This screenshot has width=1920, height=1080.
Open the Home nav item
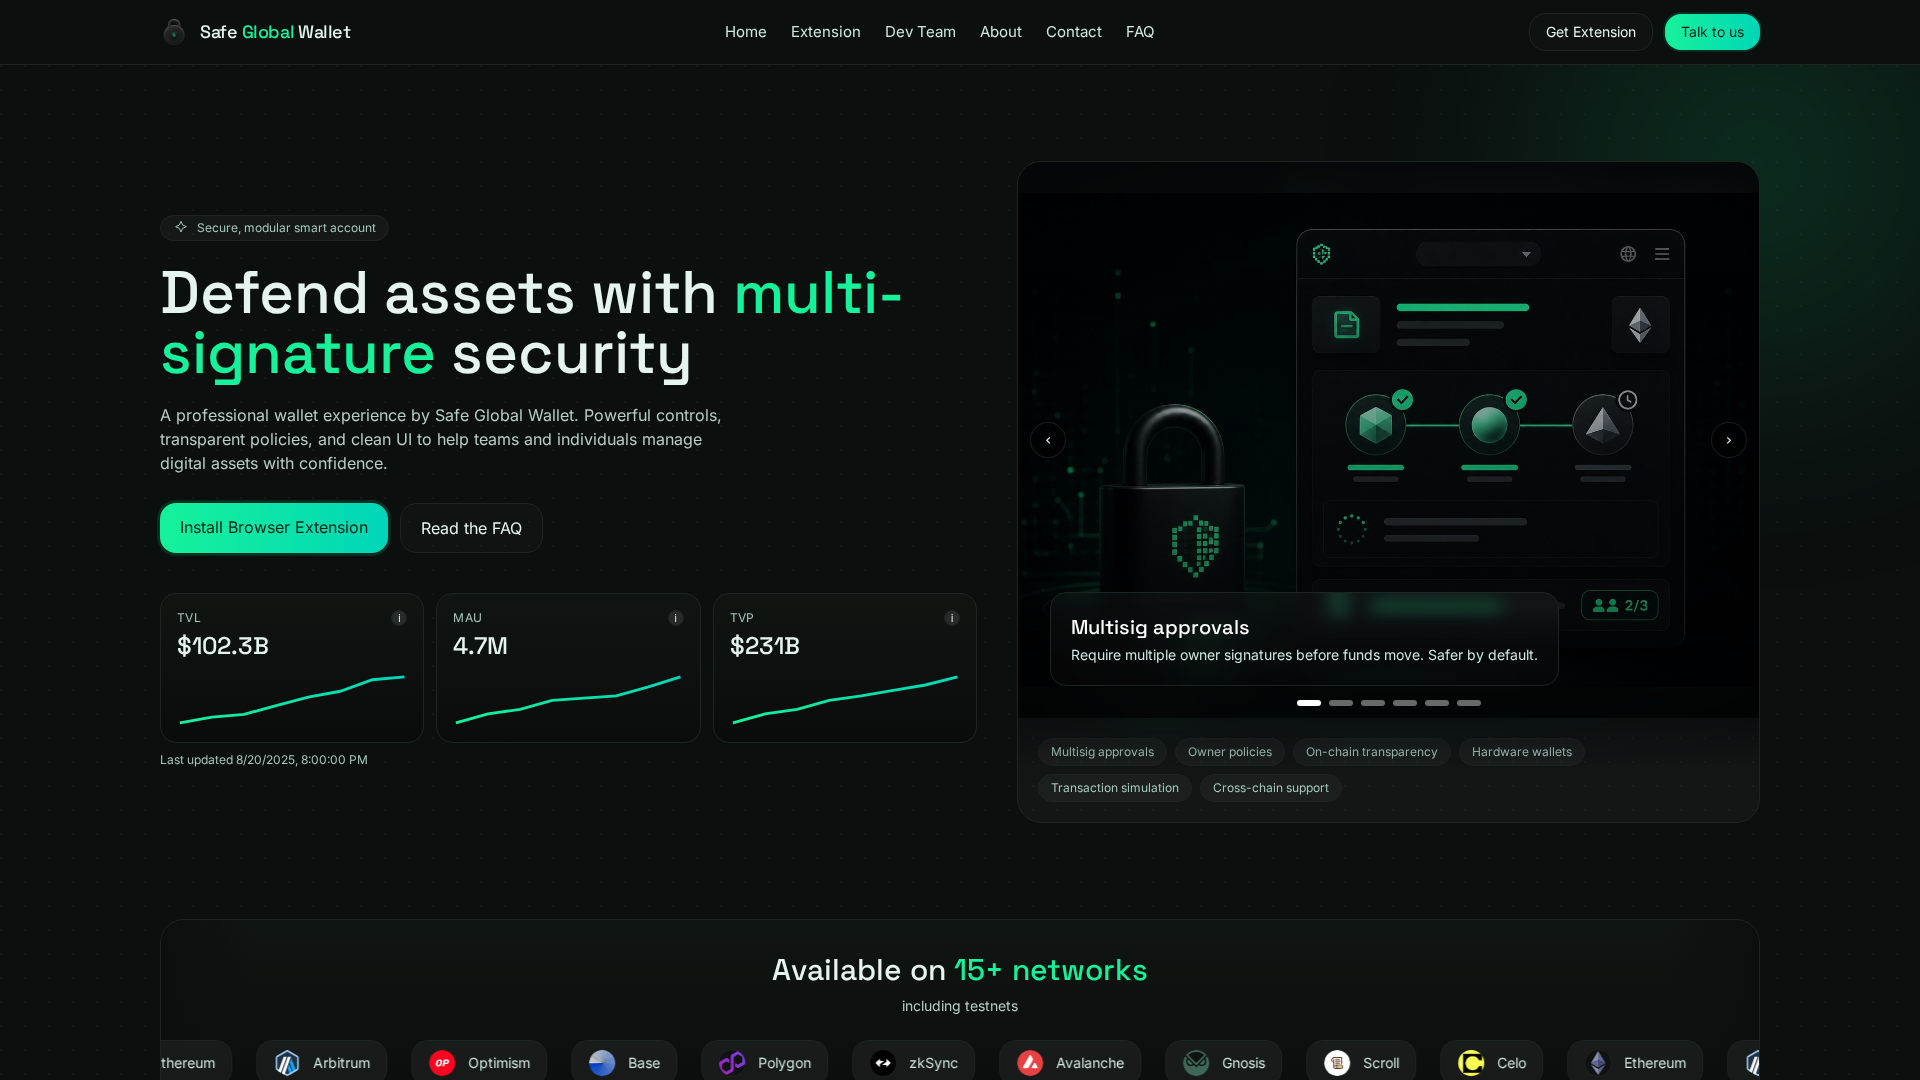(x=746, y=32)
